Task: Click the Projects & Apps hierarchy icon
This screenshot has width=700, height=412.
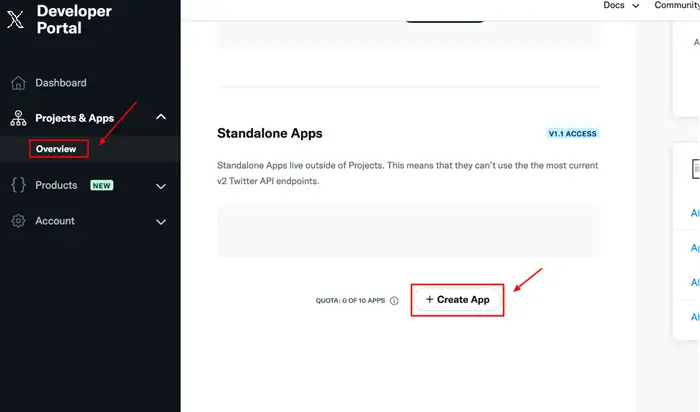Action: coord(18,118)
